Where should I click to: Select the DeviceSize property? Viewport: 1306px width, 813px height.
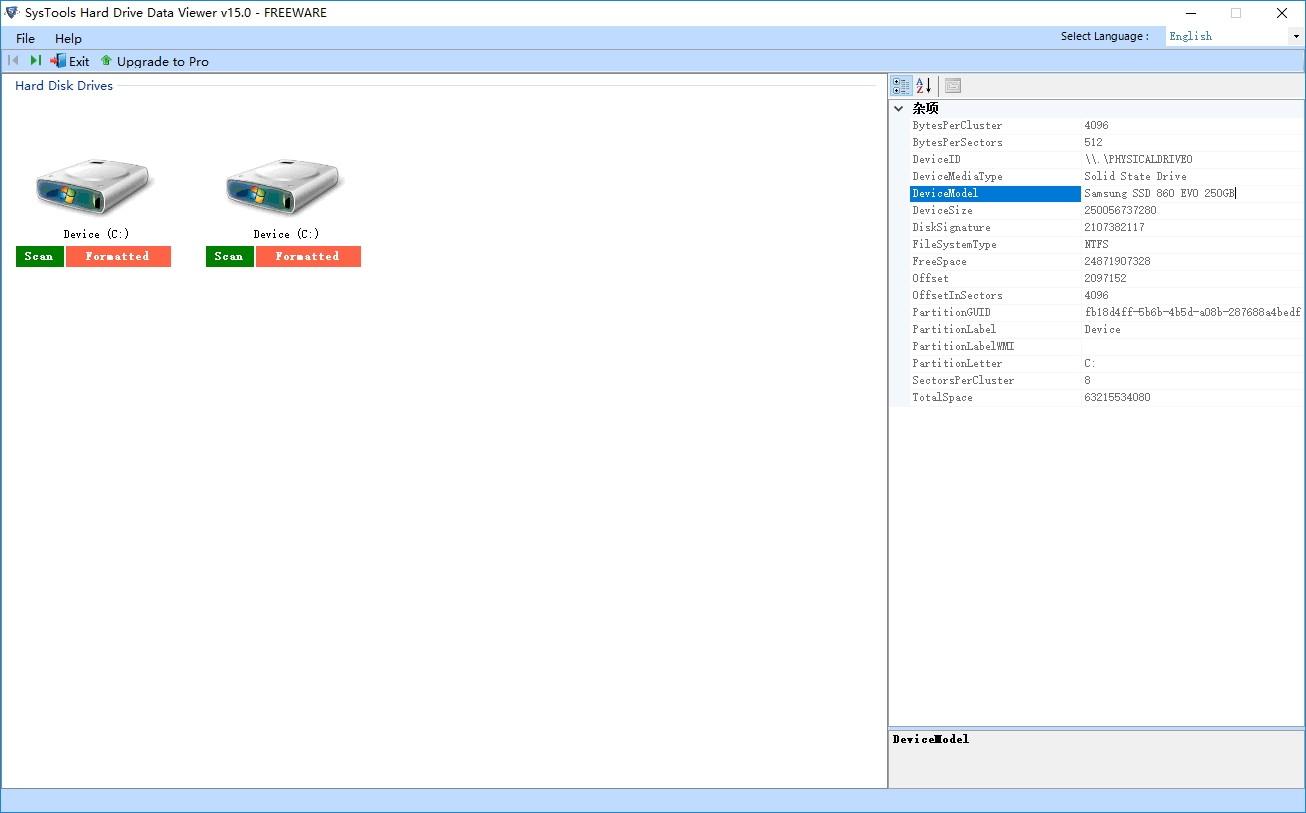[942, 211]
